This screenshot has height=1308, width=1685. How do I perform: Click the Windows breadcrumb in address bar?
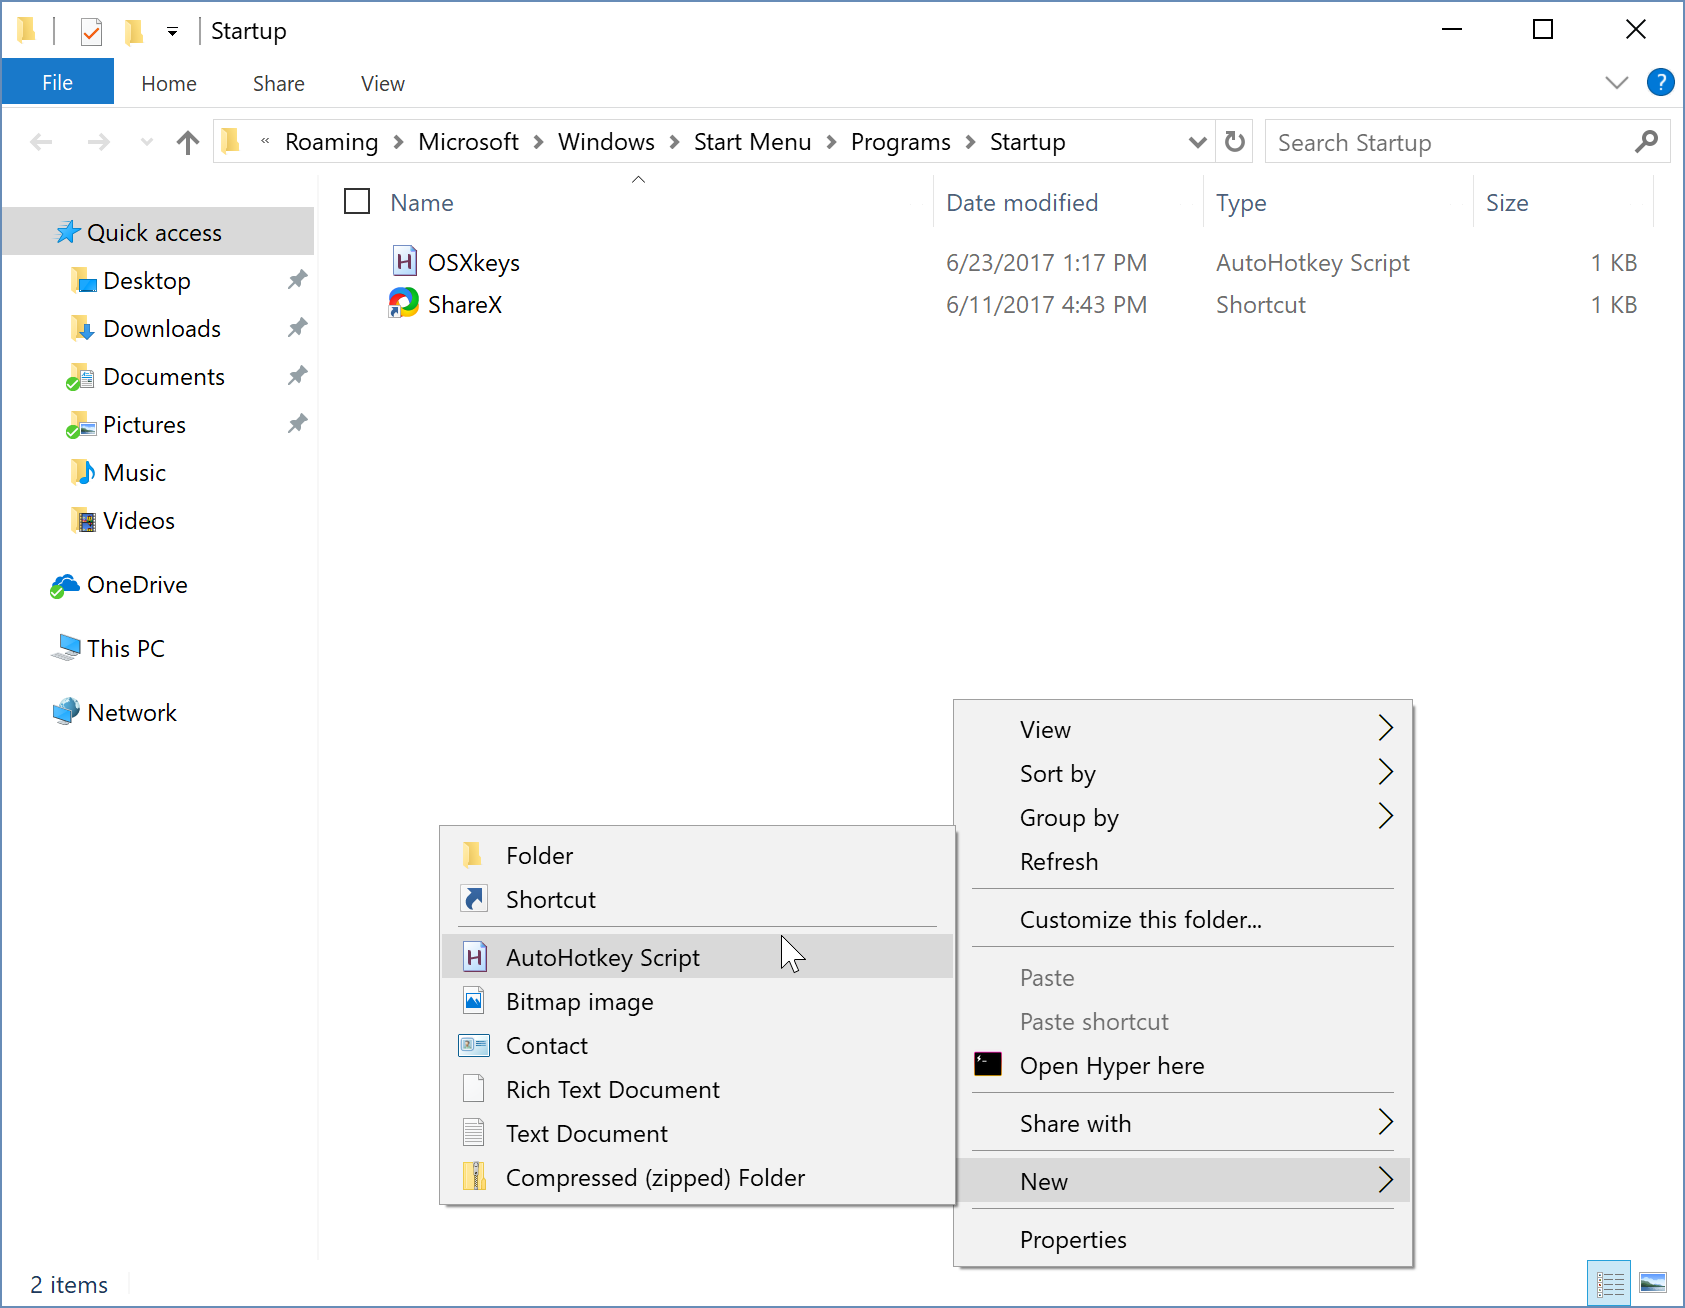tap(606, 142)
